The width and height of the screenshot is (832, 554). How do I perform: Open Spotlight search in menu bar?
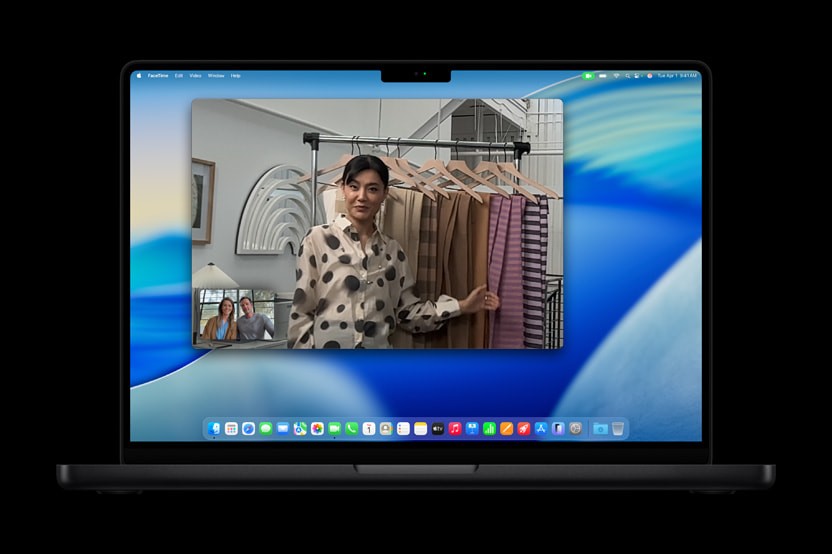pos(628,76)
